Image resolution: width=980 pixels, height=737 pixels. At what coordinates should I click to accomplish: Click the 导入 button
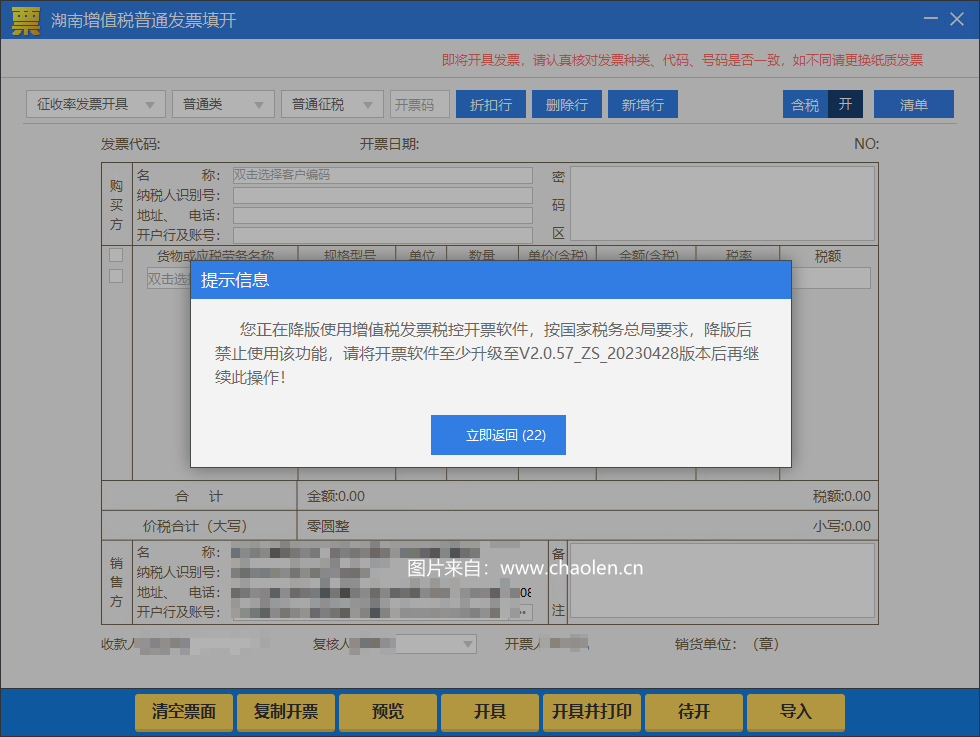click(796, 712)
